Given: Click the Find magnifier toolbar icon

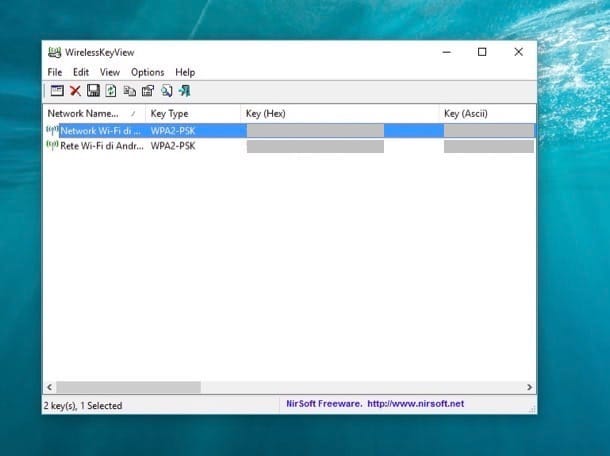Looking at the screenshot, I should point(167,91).
